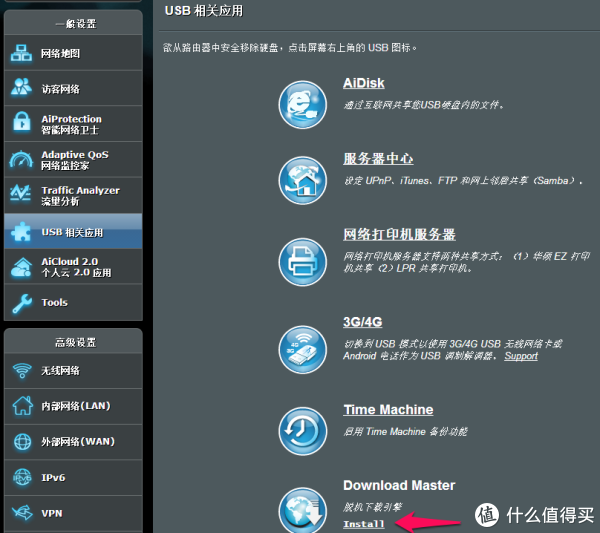Go to 访客网络 in the sidebar
The width and height of the screenshot is (600, 533).
73,88
